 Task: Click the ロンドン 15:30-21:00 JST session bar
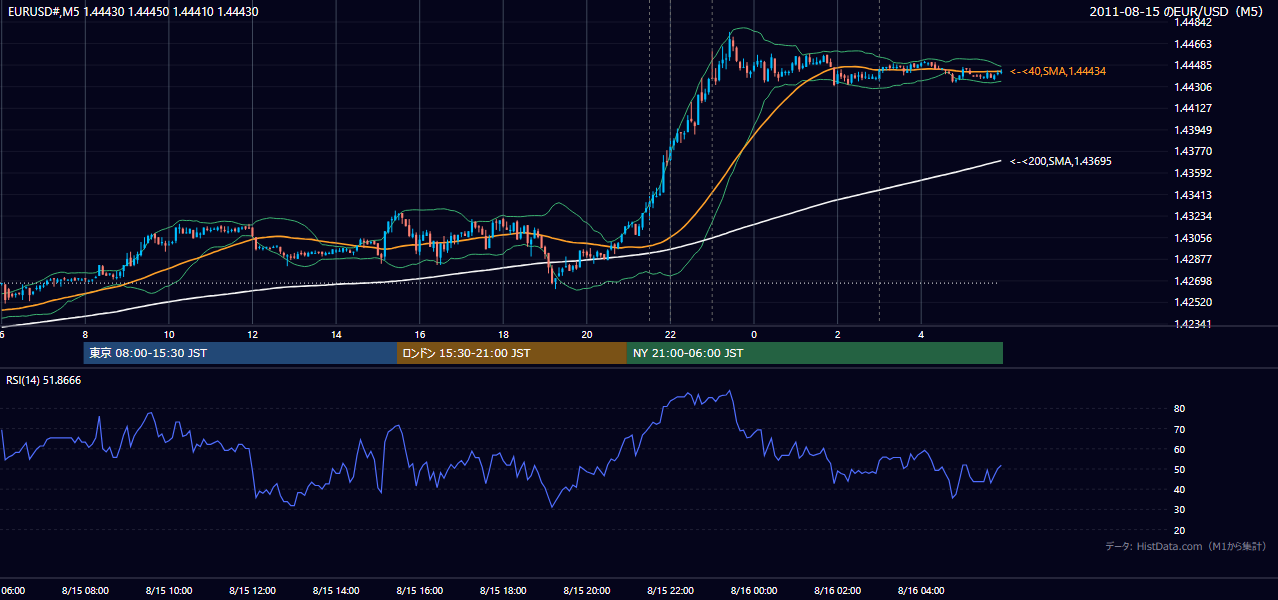[512, 353]
